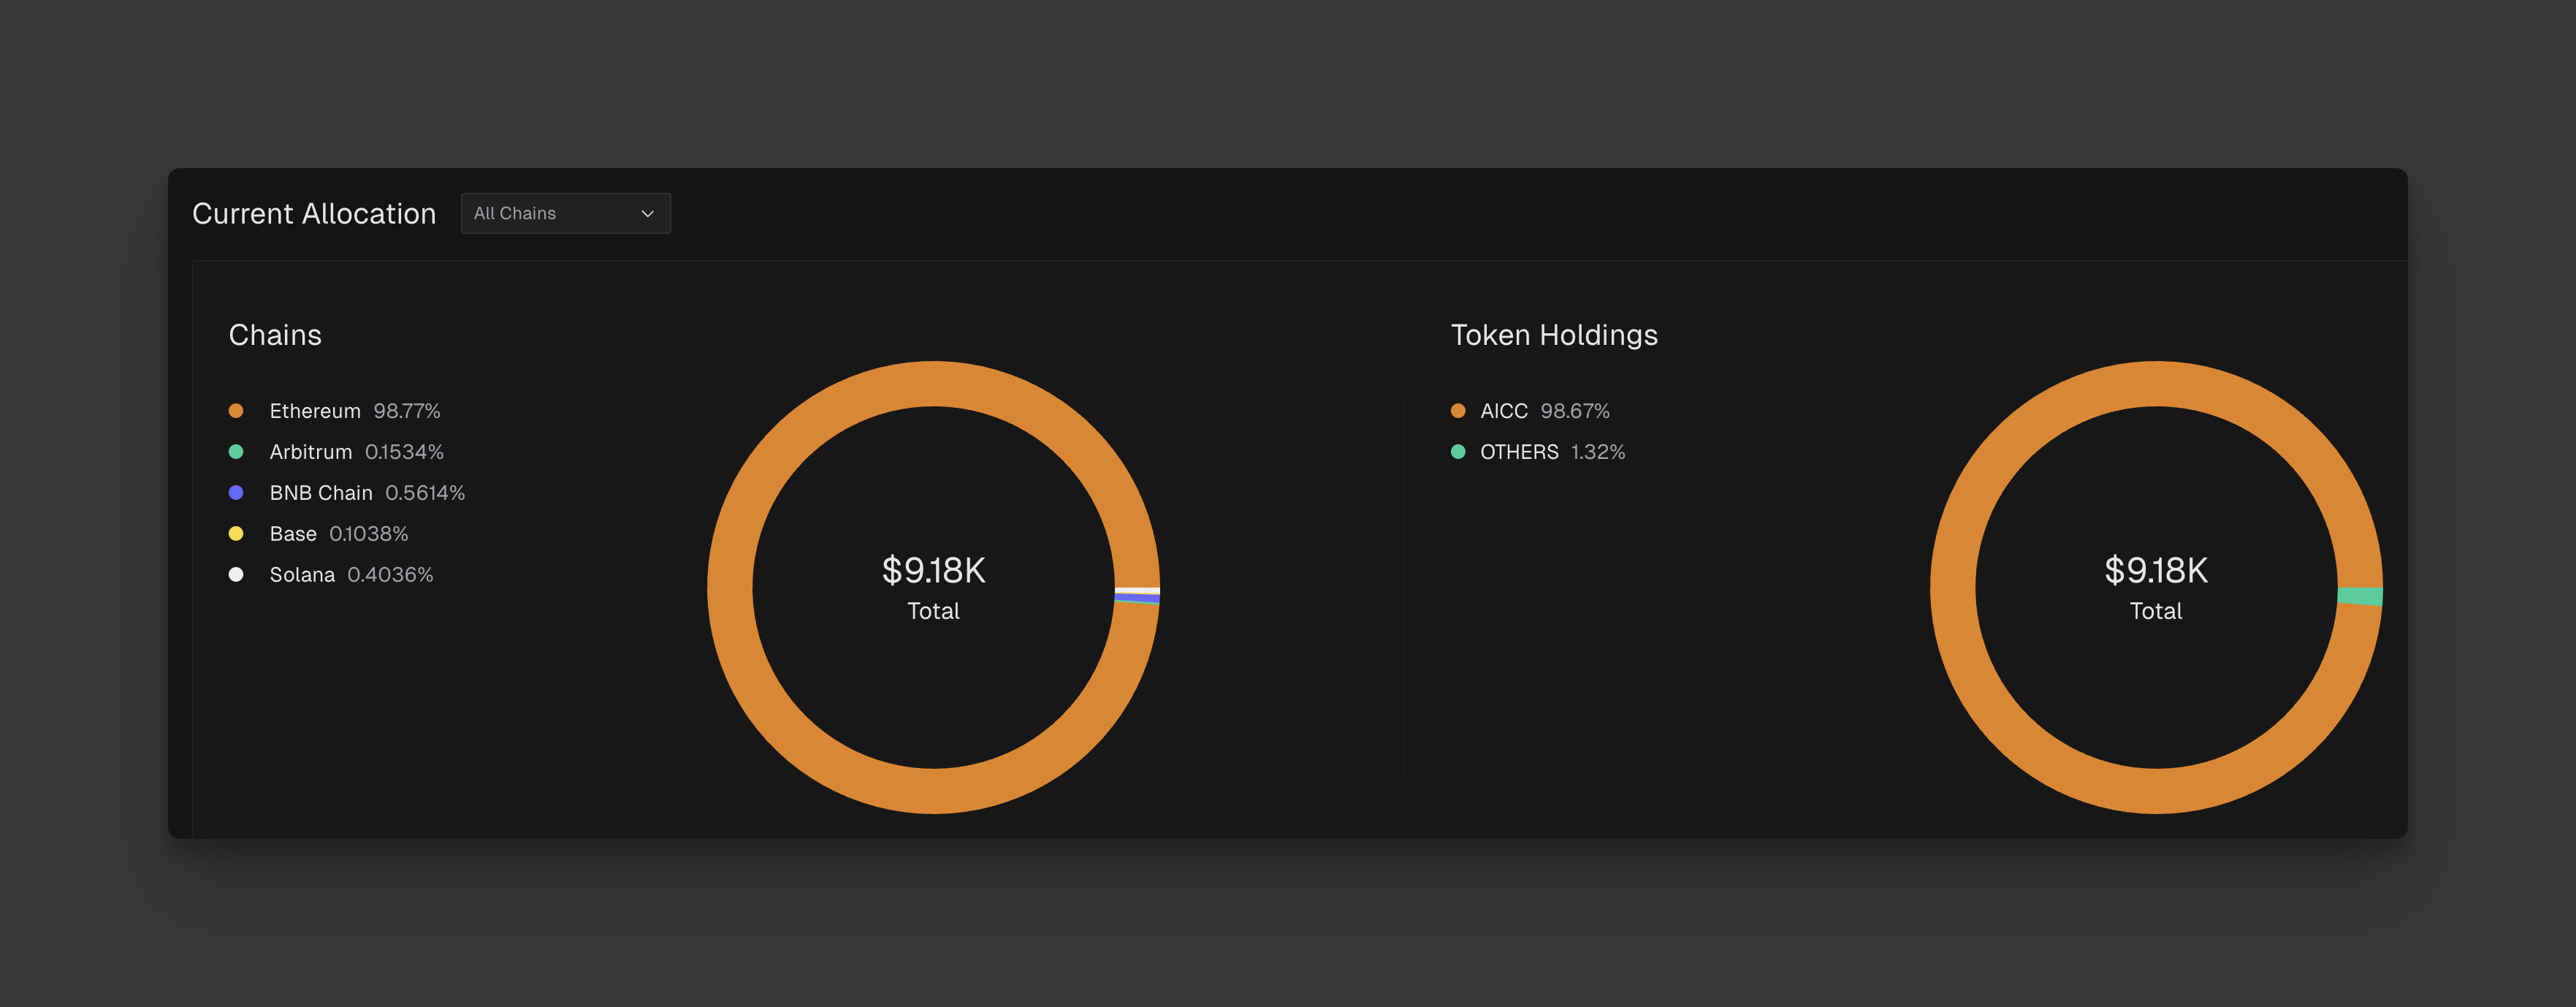Viewport: 2576px width, 1007px height.
Task: Select the AICC 98.67% legend entry
Action: [x=1544, y=411]
